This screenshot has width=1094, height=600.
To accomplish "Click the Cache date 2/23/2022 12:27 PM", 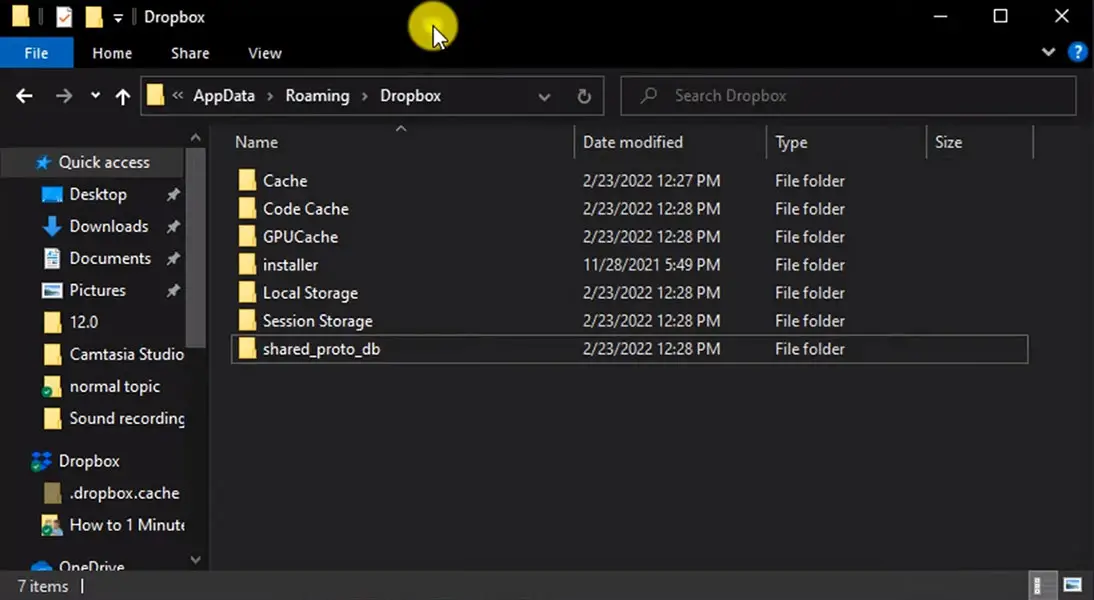I will point(652,181).
